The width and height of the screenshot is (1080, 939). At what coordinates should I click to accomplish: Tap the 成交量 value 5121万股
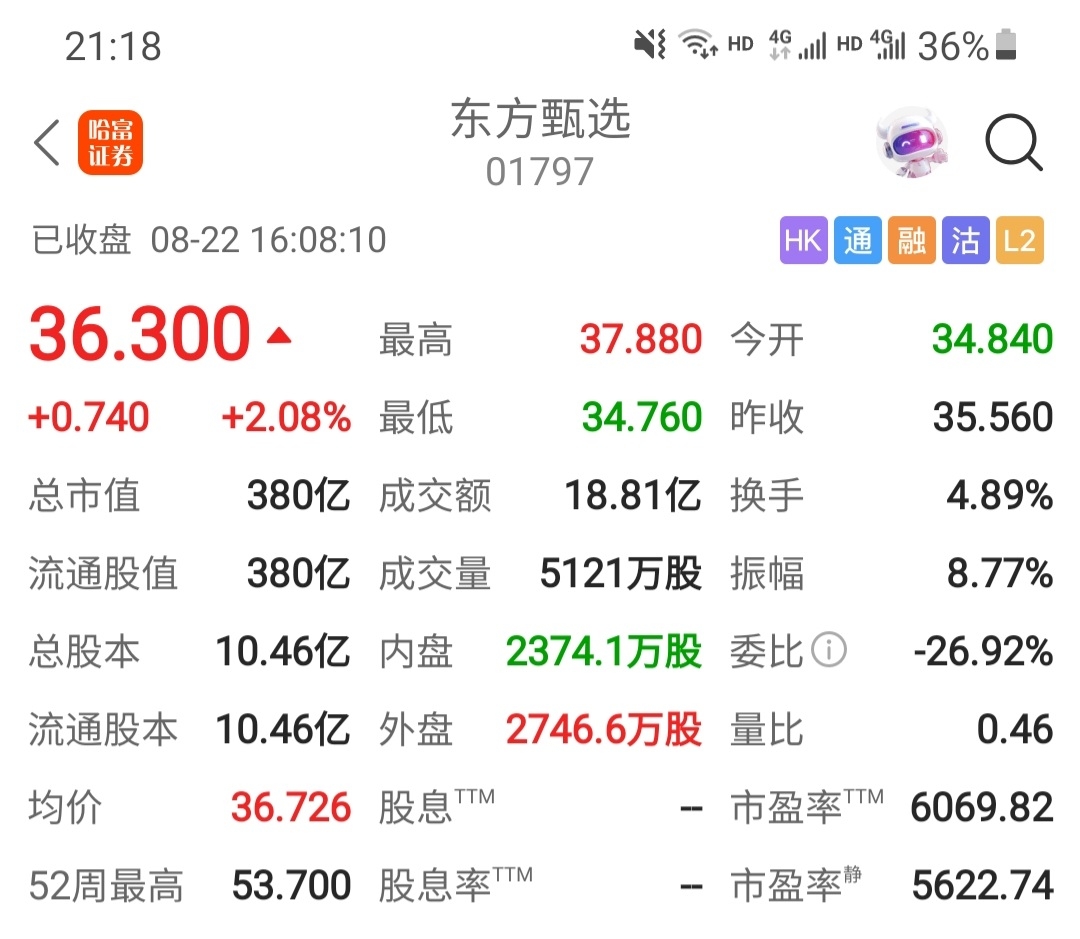621,573
